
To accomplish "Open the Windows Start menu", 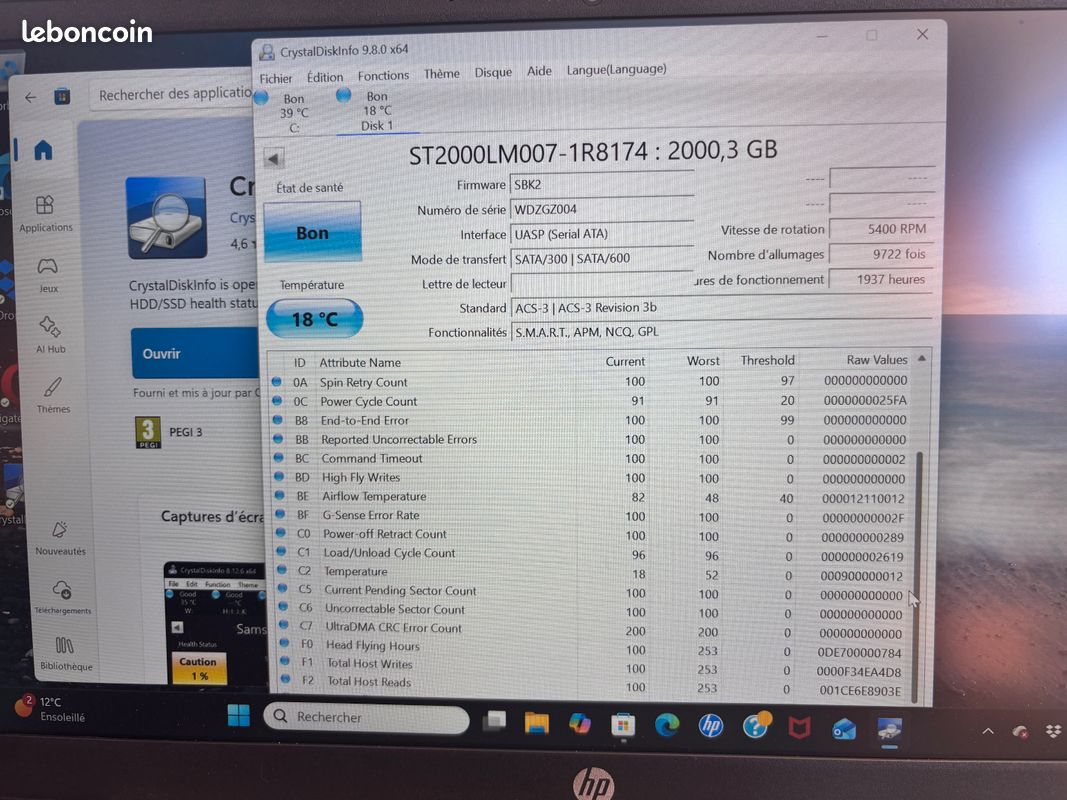I will click(238, 715).
